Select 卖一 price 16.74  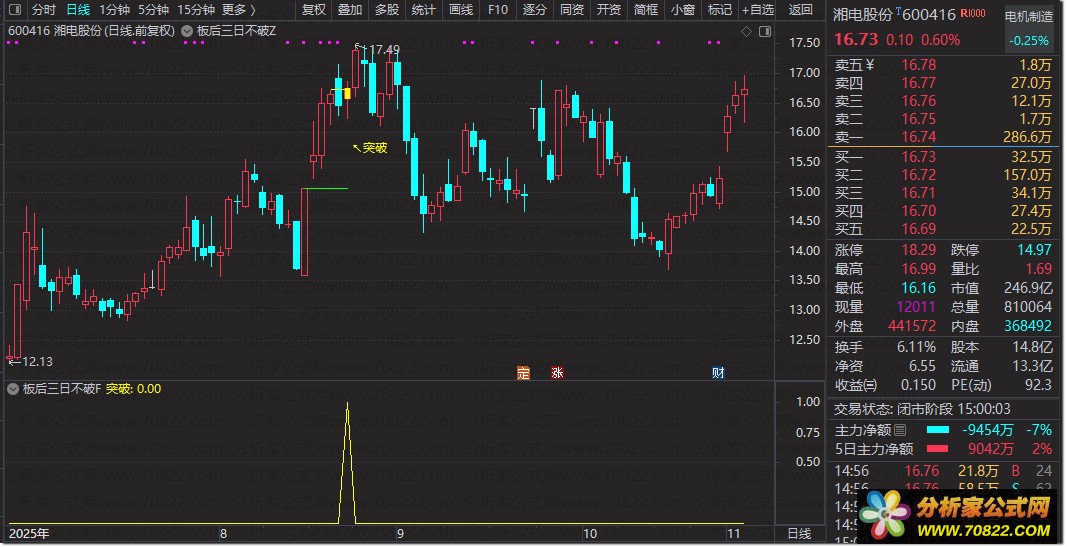click(919, 137)
